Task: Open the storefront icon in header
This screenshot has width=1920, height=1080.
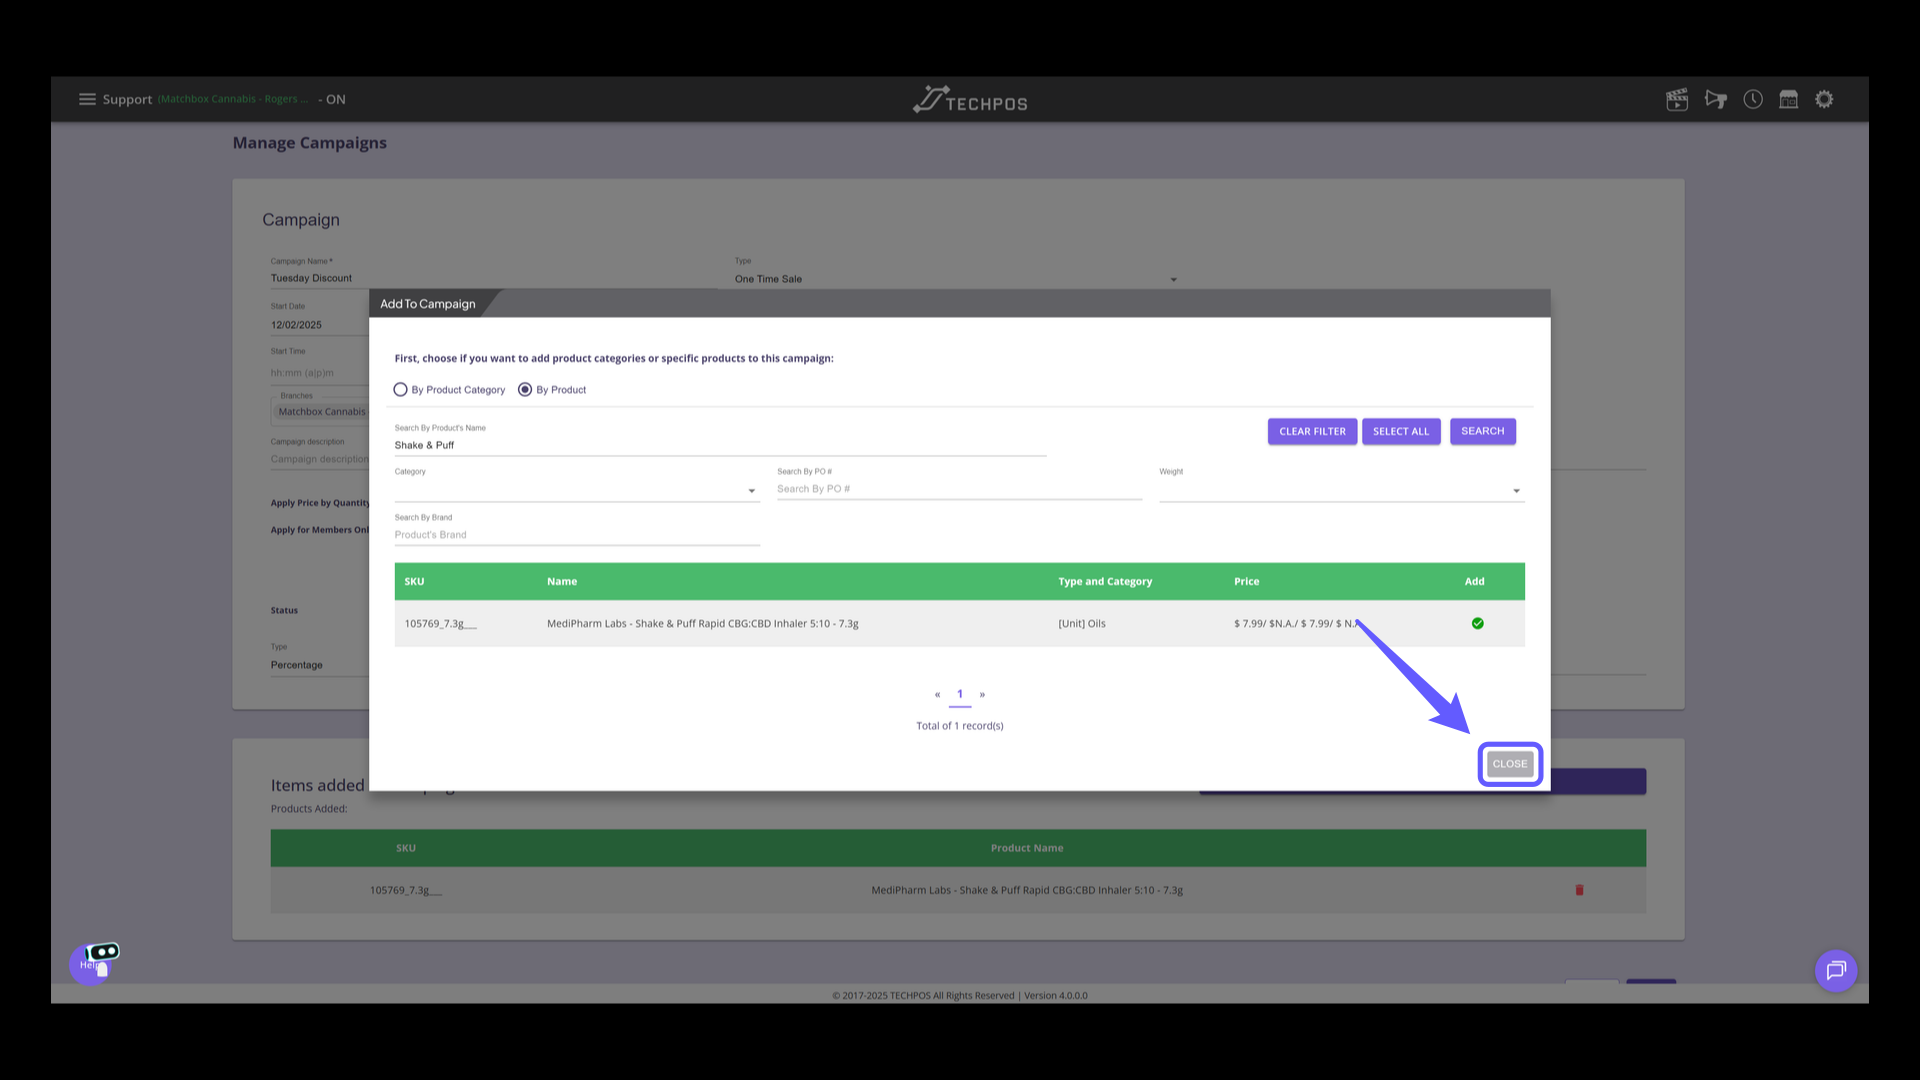Action: (x=1789, y=99)
